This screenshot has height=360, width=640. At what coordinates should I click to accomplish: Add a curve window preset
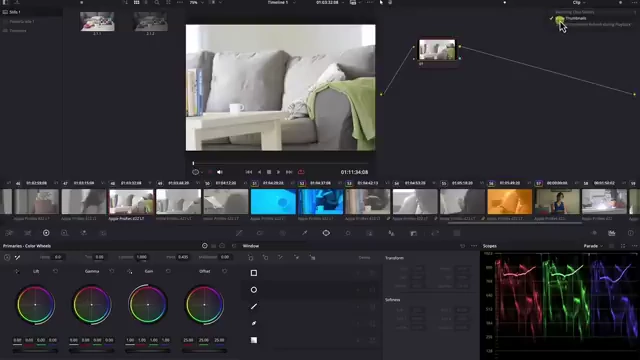click(297, 258)
